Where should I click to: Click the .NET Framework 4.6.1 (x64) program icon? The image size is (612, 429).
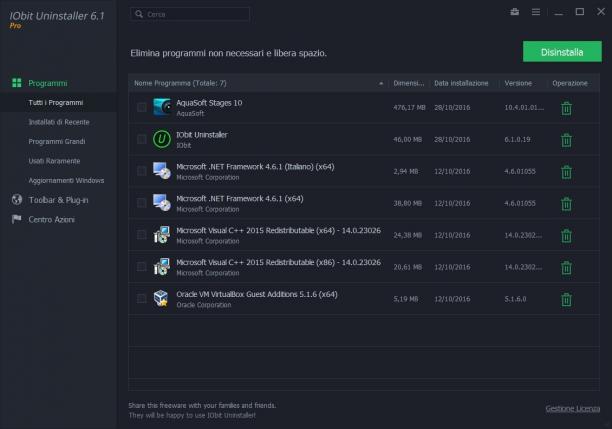(x=162, y=203)
